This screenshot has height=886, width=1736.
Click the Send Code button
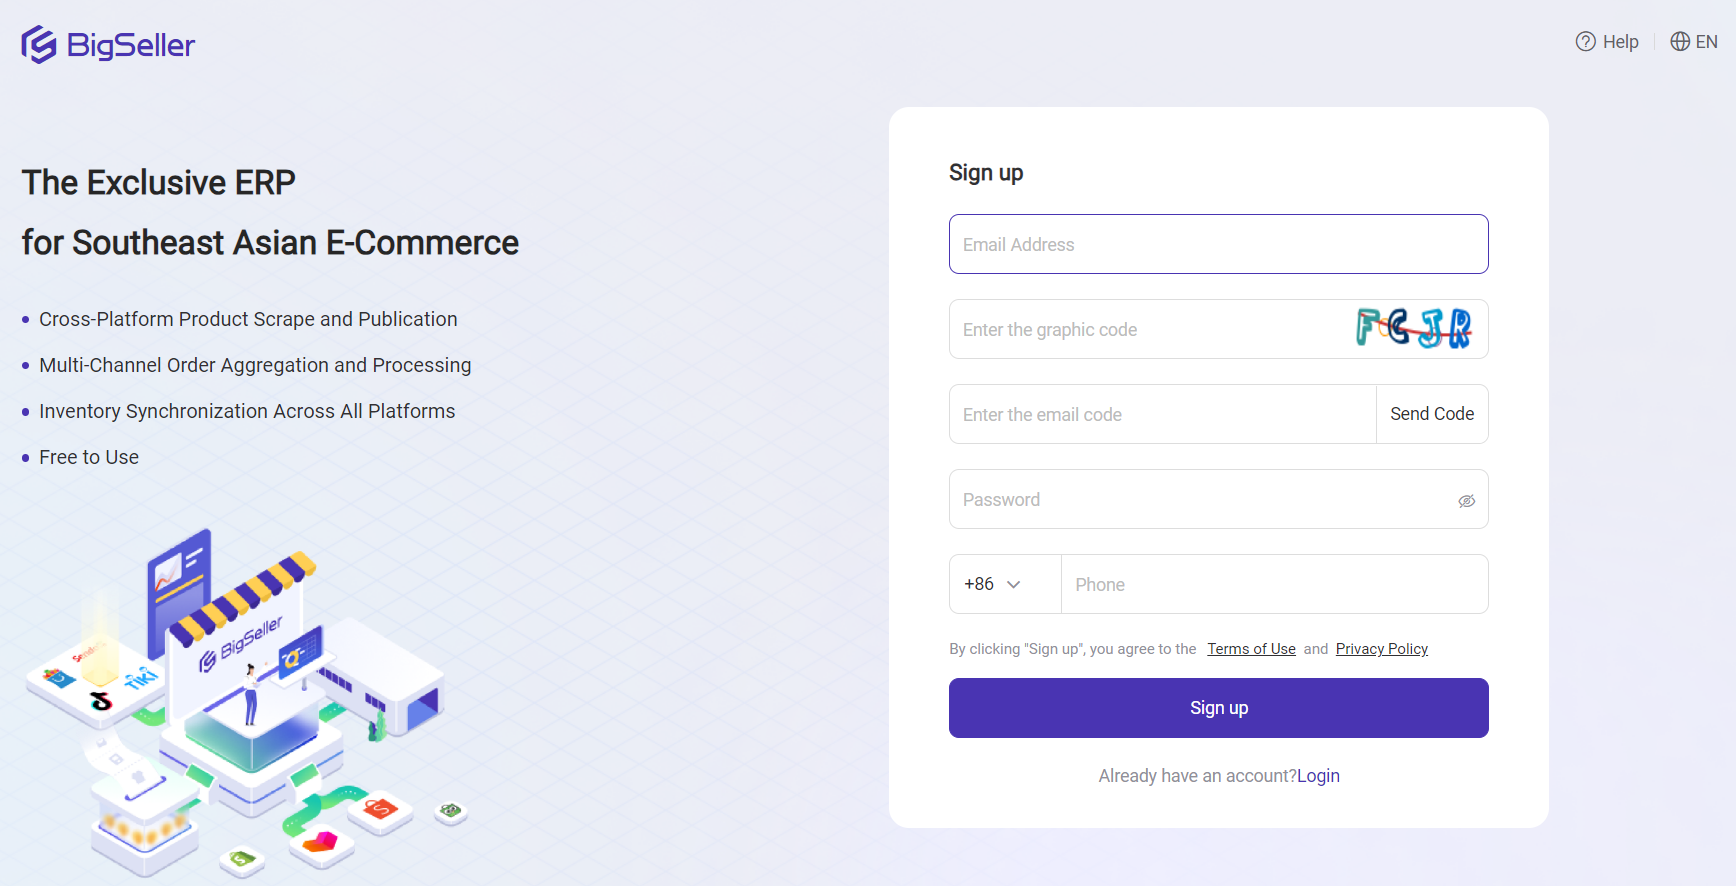[1432, 414]
